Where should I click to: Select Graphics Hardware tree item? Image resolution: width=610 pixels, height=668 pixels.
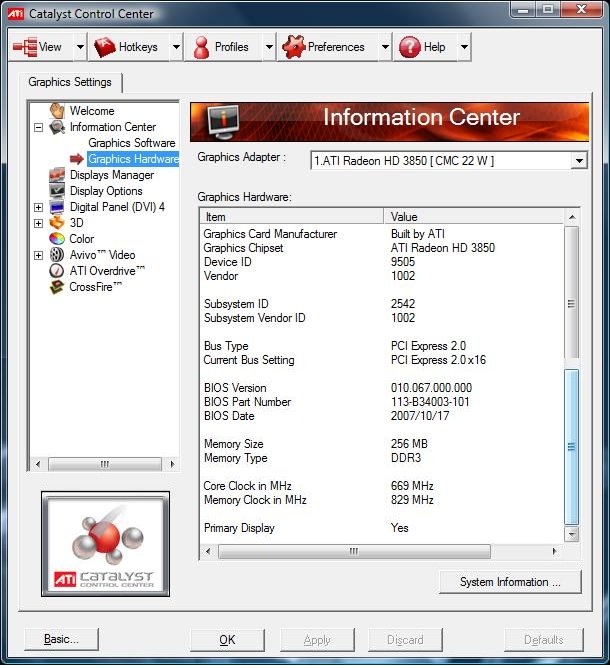133,159
